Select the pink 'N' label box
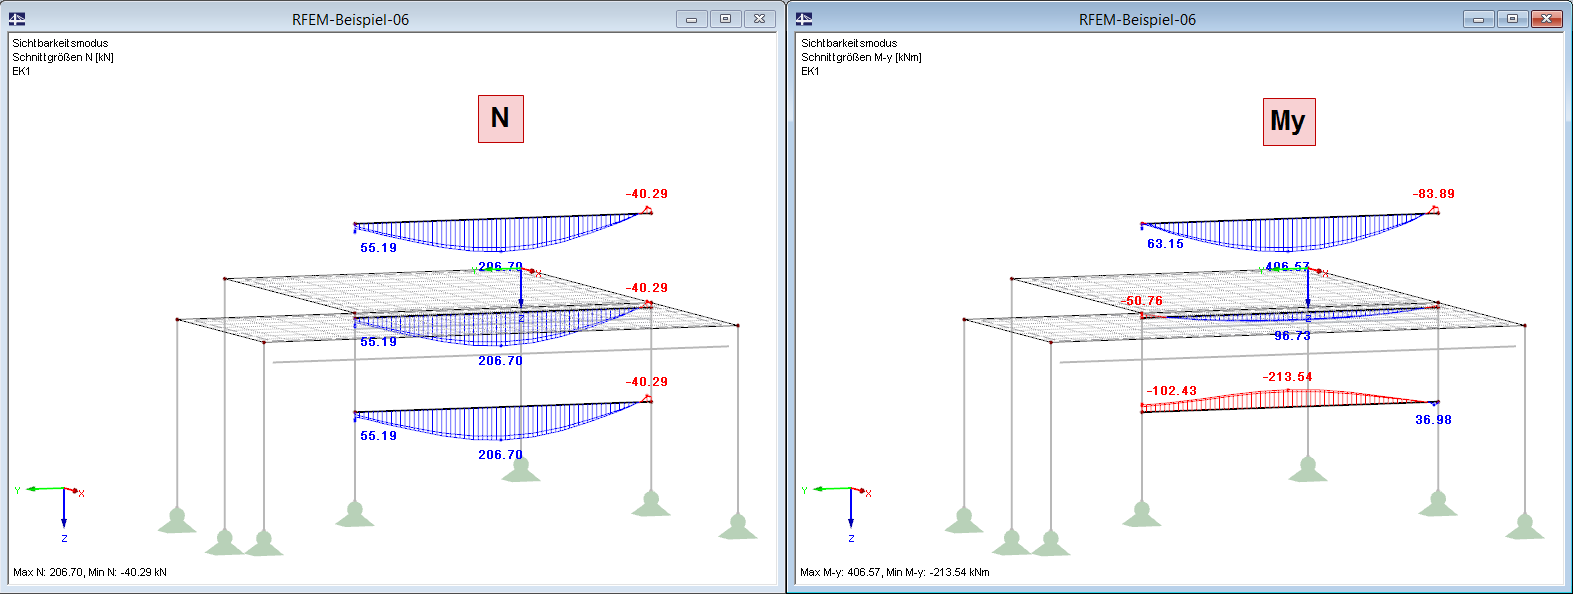1573x594 pixels. 501,118
